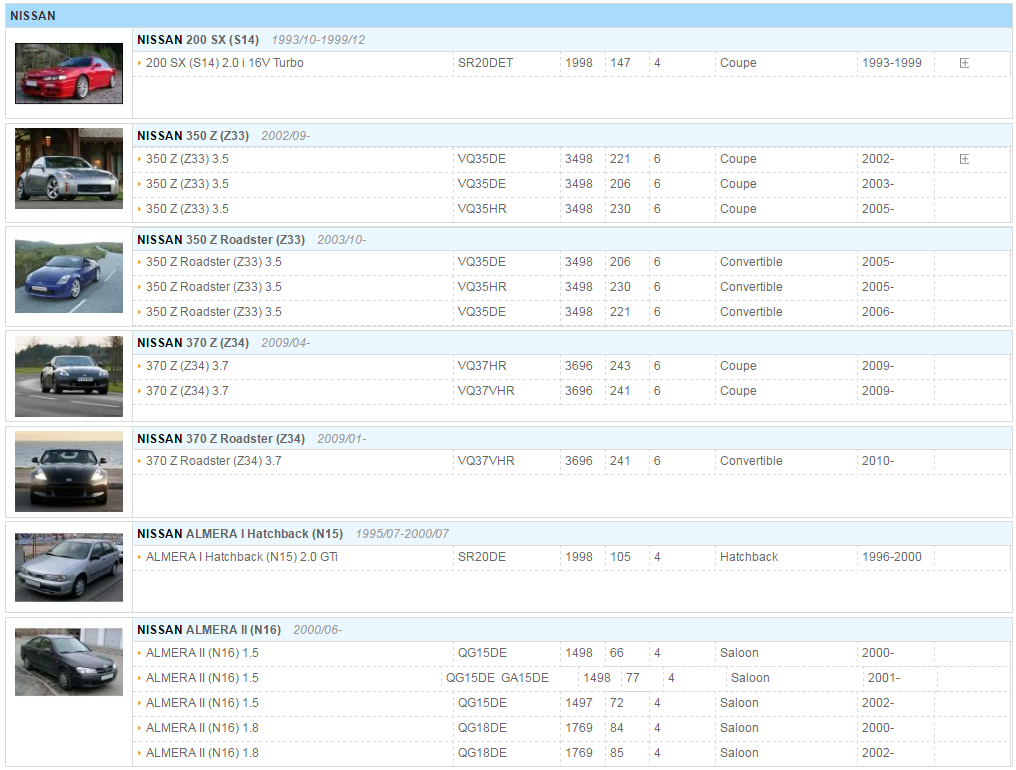Select 350 Z Roadster 3.5 from 2006-
1016x770 pixels.
coord(213,312)
